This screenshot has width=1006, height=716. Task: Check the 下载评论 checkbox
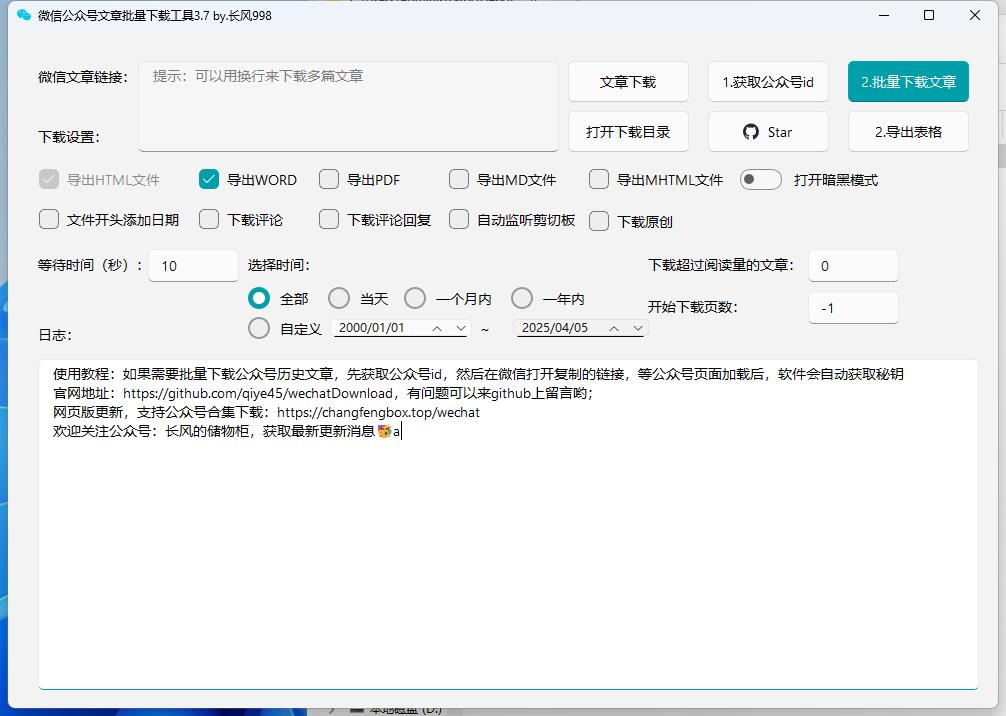click(x=209, y=219)
